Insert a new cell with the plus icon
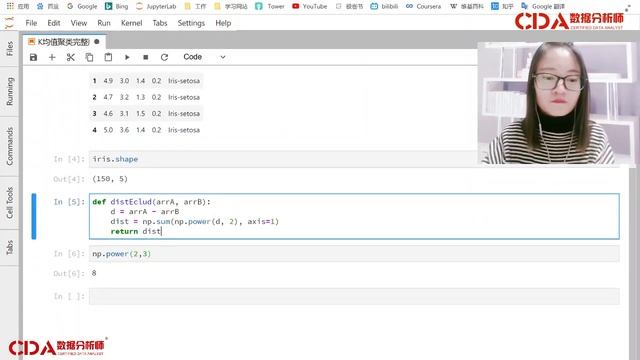The width and height of the screenshot is (640, 360). pos(52,57)
